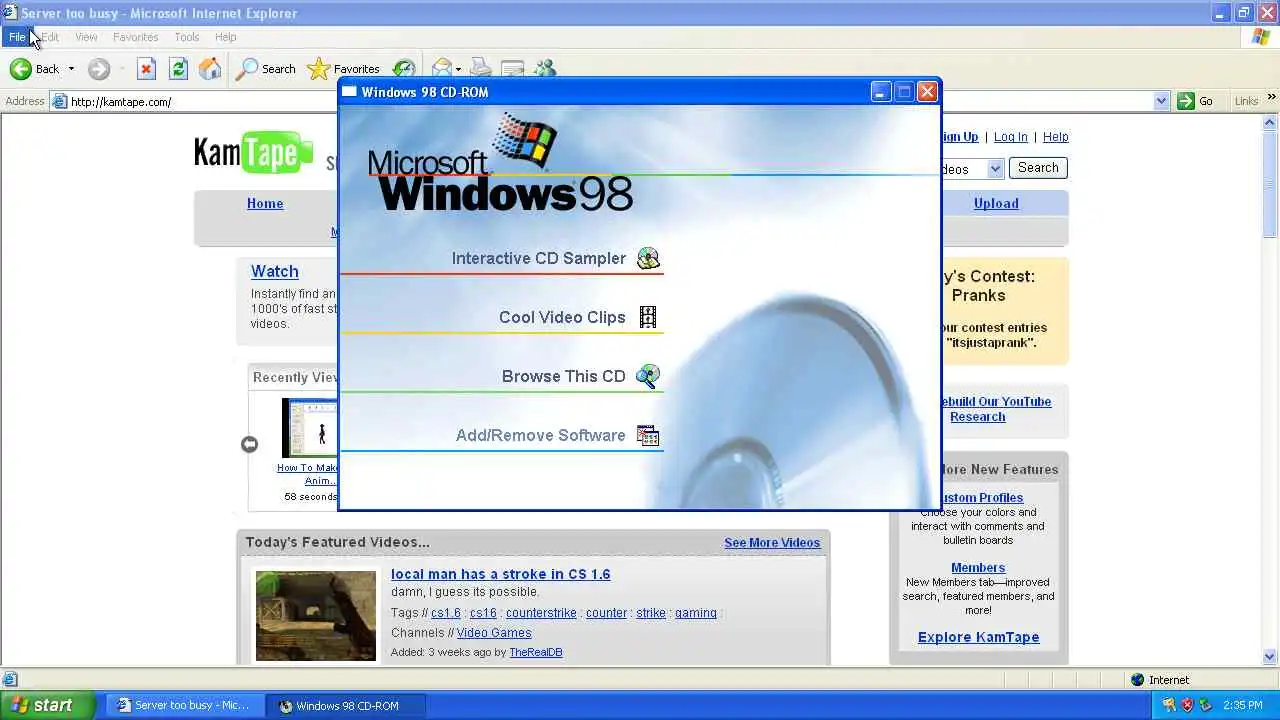Stop page loading with the red X icon
The width and height of the screenshot is (1280, 720).
[x=146, y=69]
